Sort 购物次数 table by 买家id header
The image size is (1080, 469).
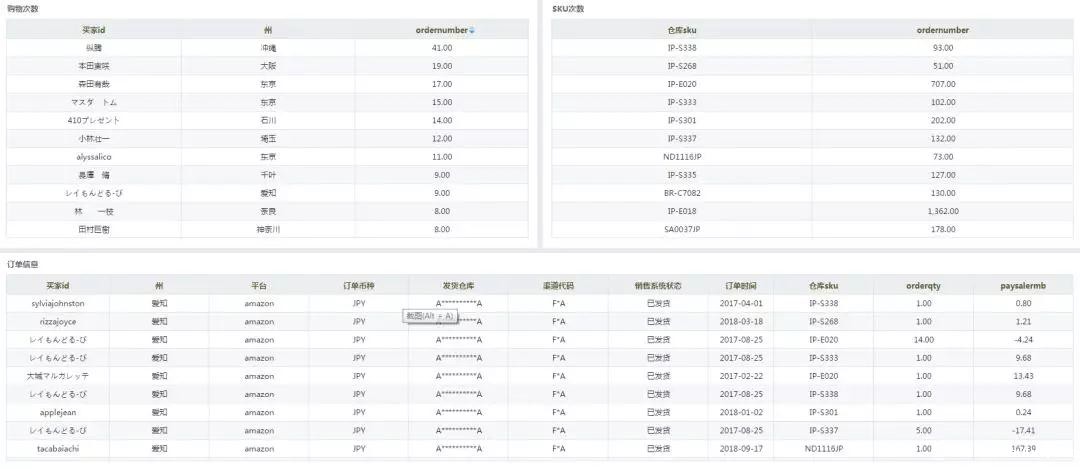tap(94, 30)
